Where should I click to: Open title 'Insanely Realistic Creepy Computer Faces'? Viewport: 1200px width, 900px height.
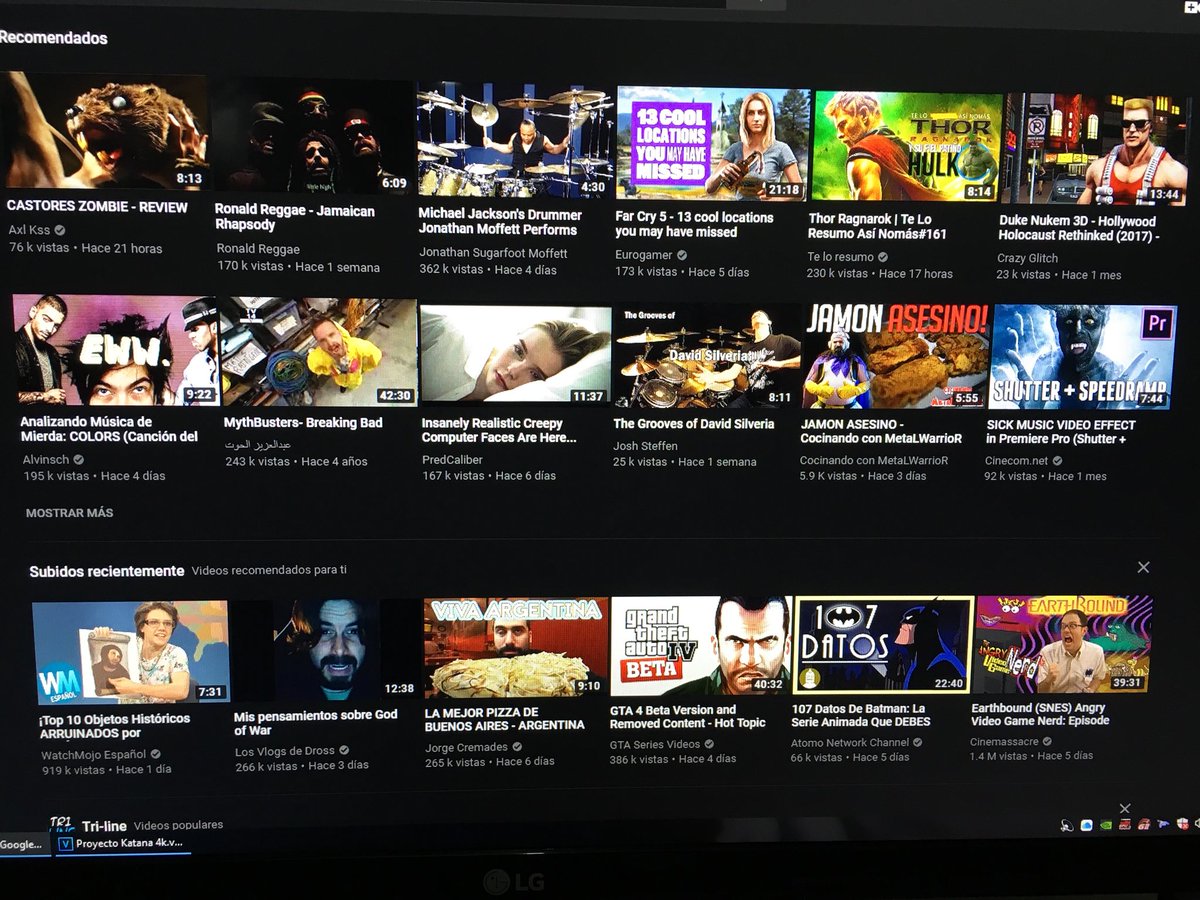(x=500, y=430)
